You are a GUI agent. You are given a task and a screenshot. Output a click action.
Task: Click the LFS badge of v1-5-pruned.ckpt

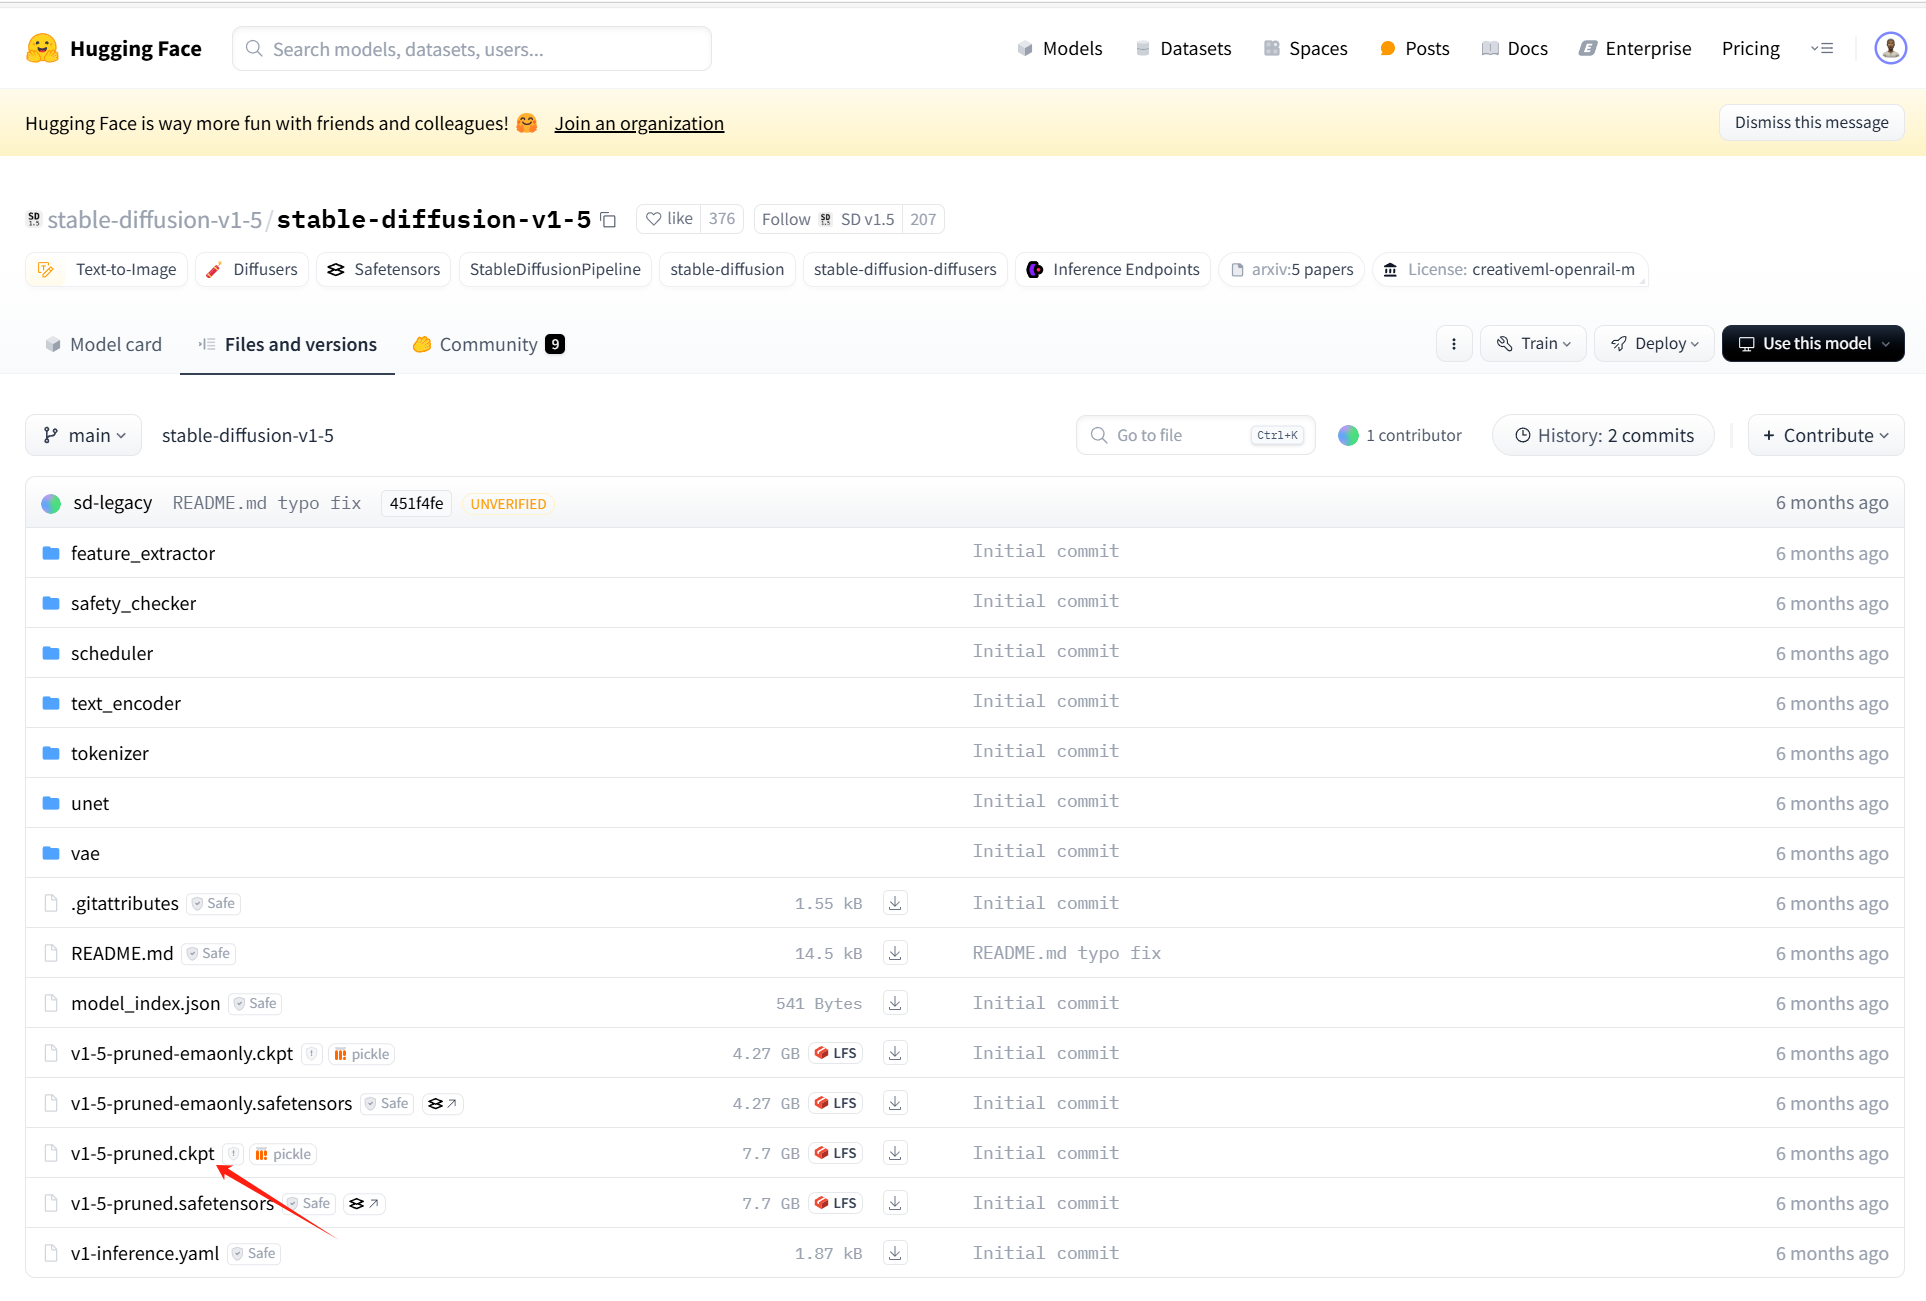(x=836, y=1153)
